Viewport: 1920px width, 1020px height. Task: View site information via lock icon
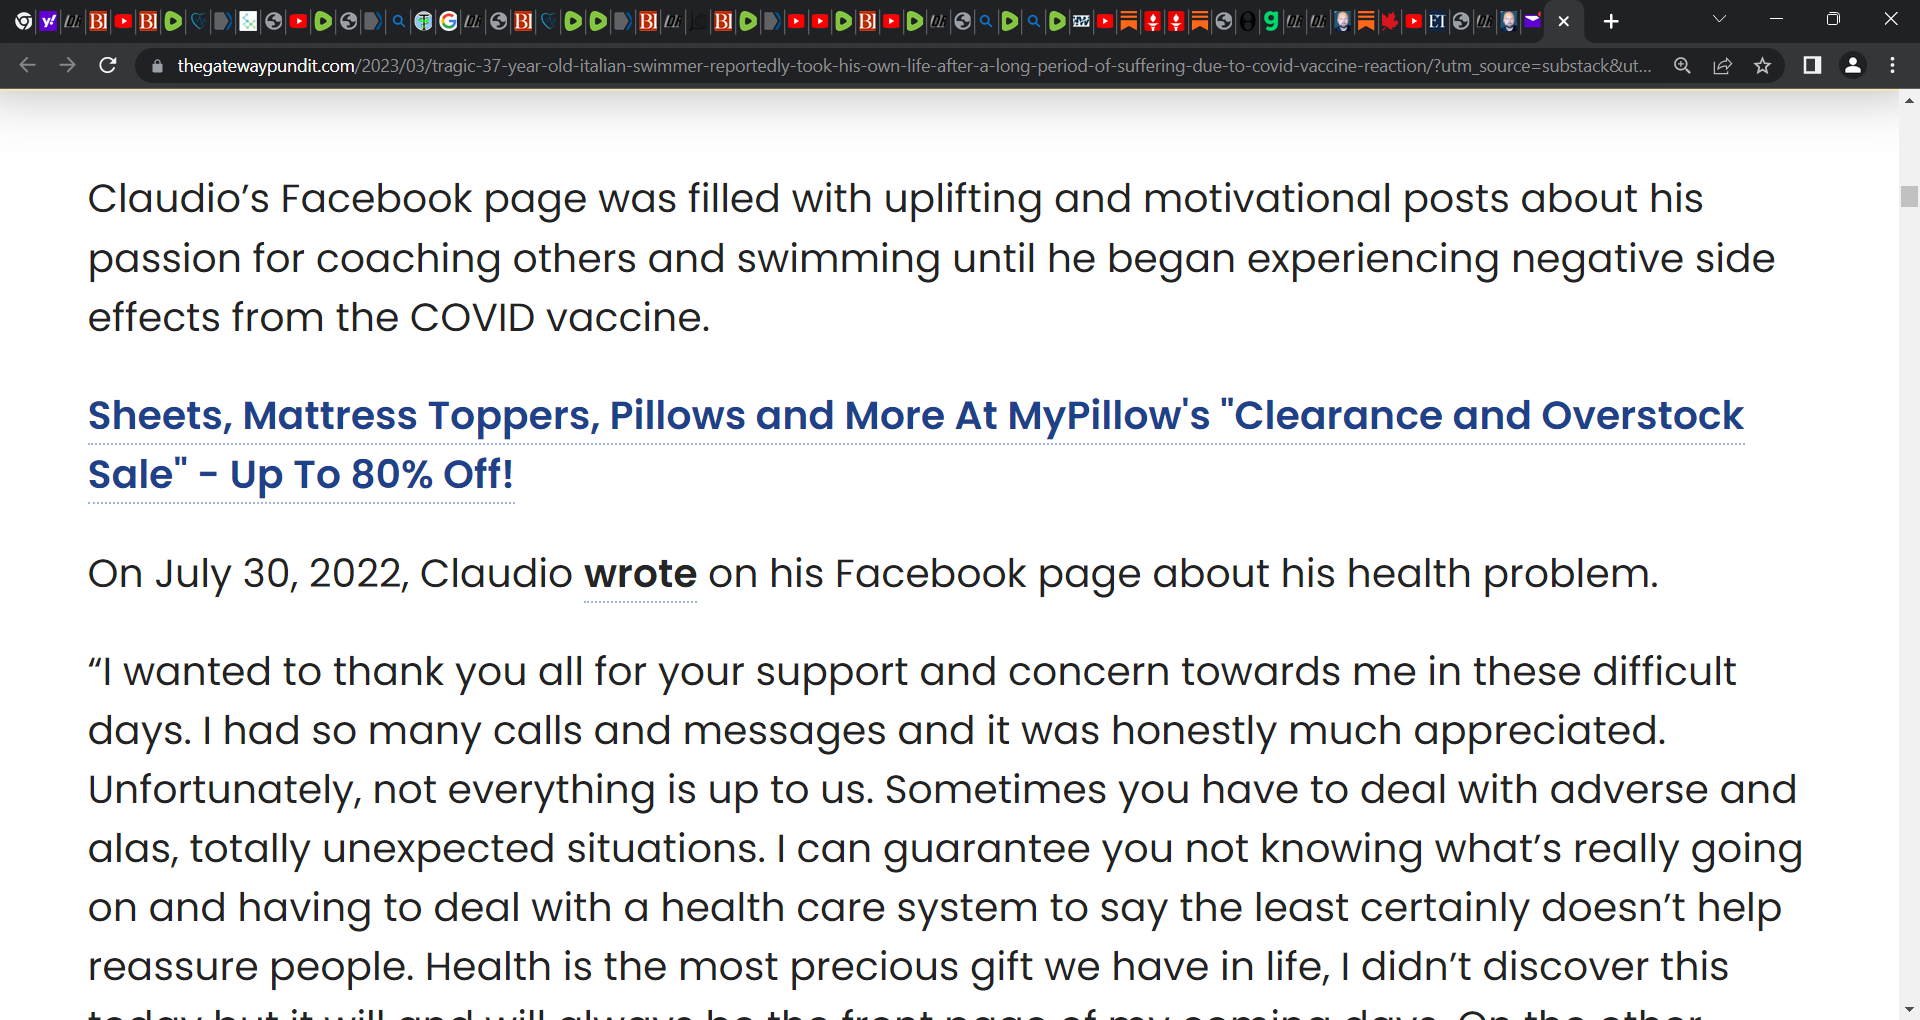pos(157,66)
